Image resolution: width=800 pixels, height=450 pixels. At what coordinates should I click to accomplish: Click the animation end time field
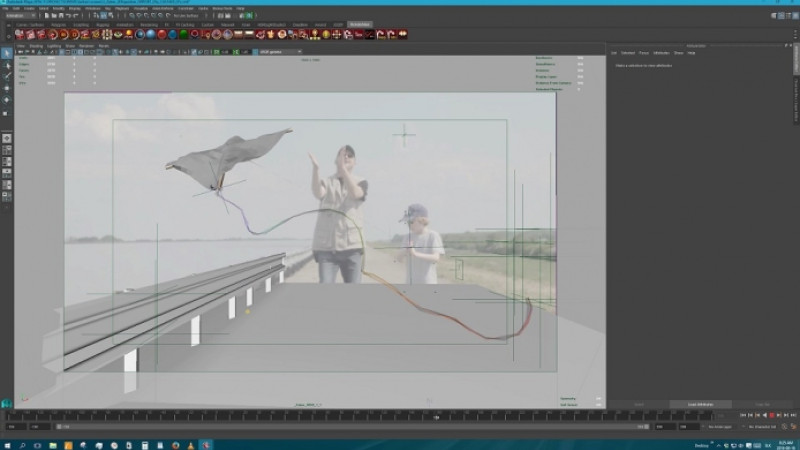coord(689,427)
